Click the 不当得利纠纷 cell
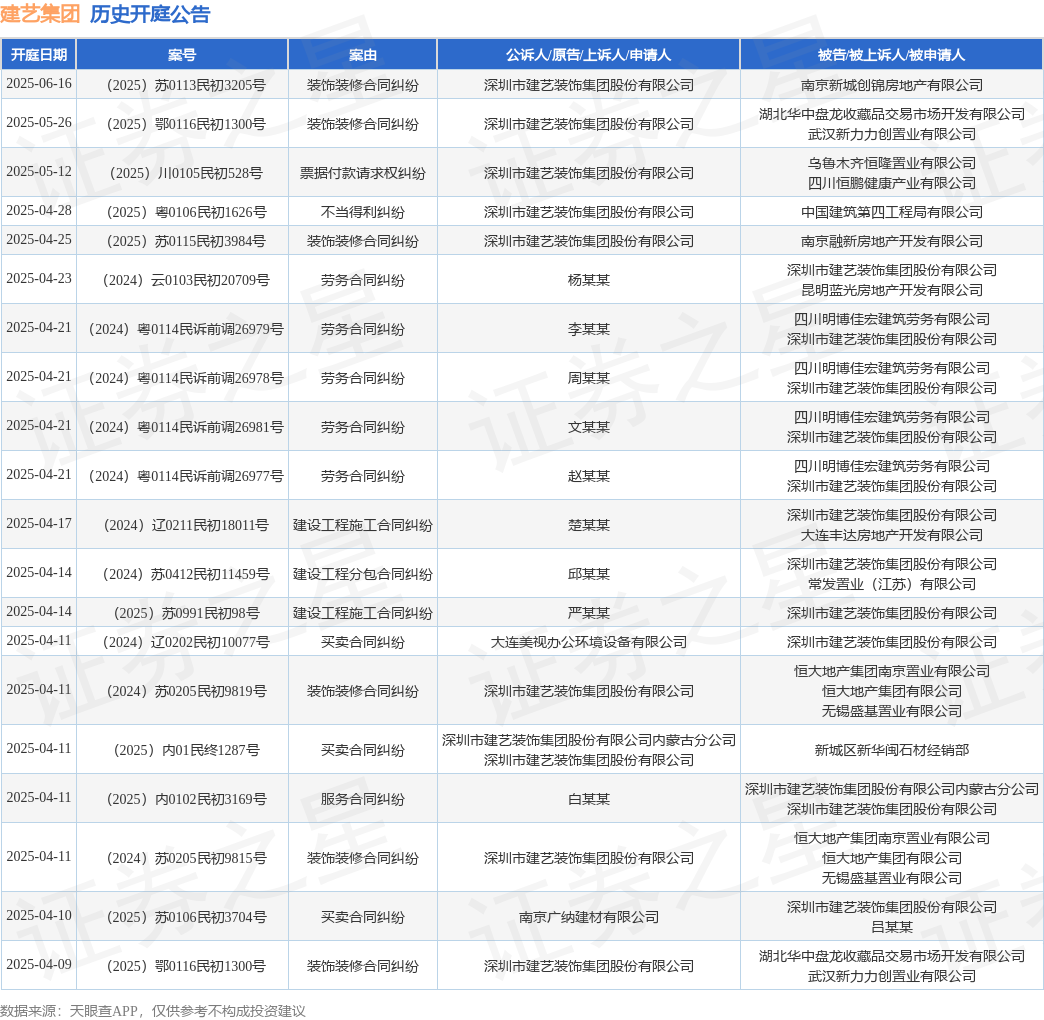 [x=363, y=212]
